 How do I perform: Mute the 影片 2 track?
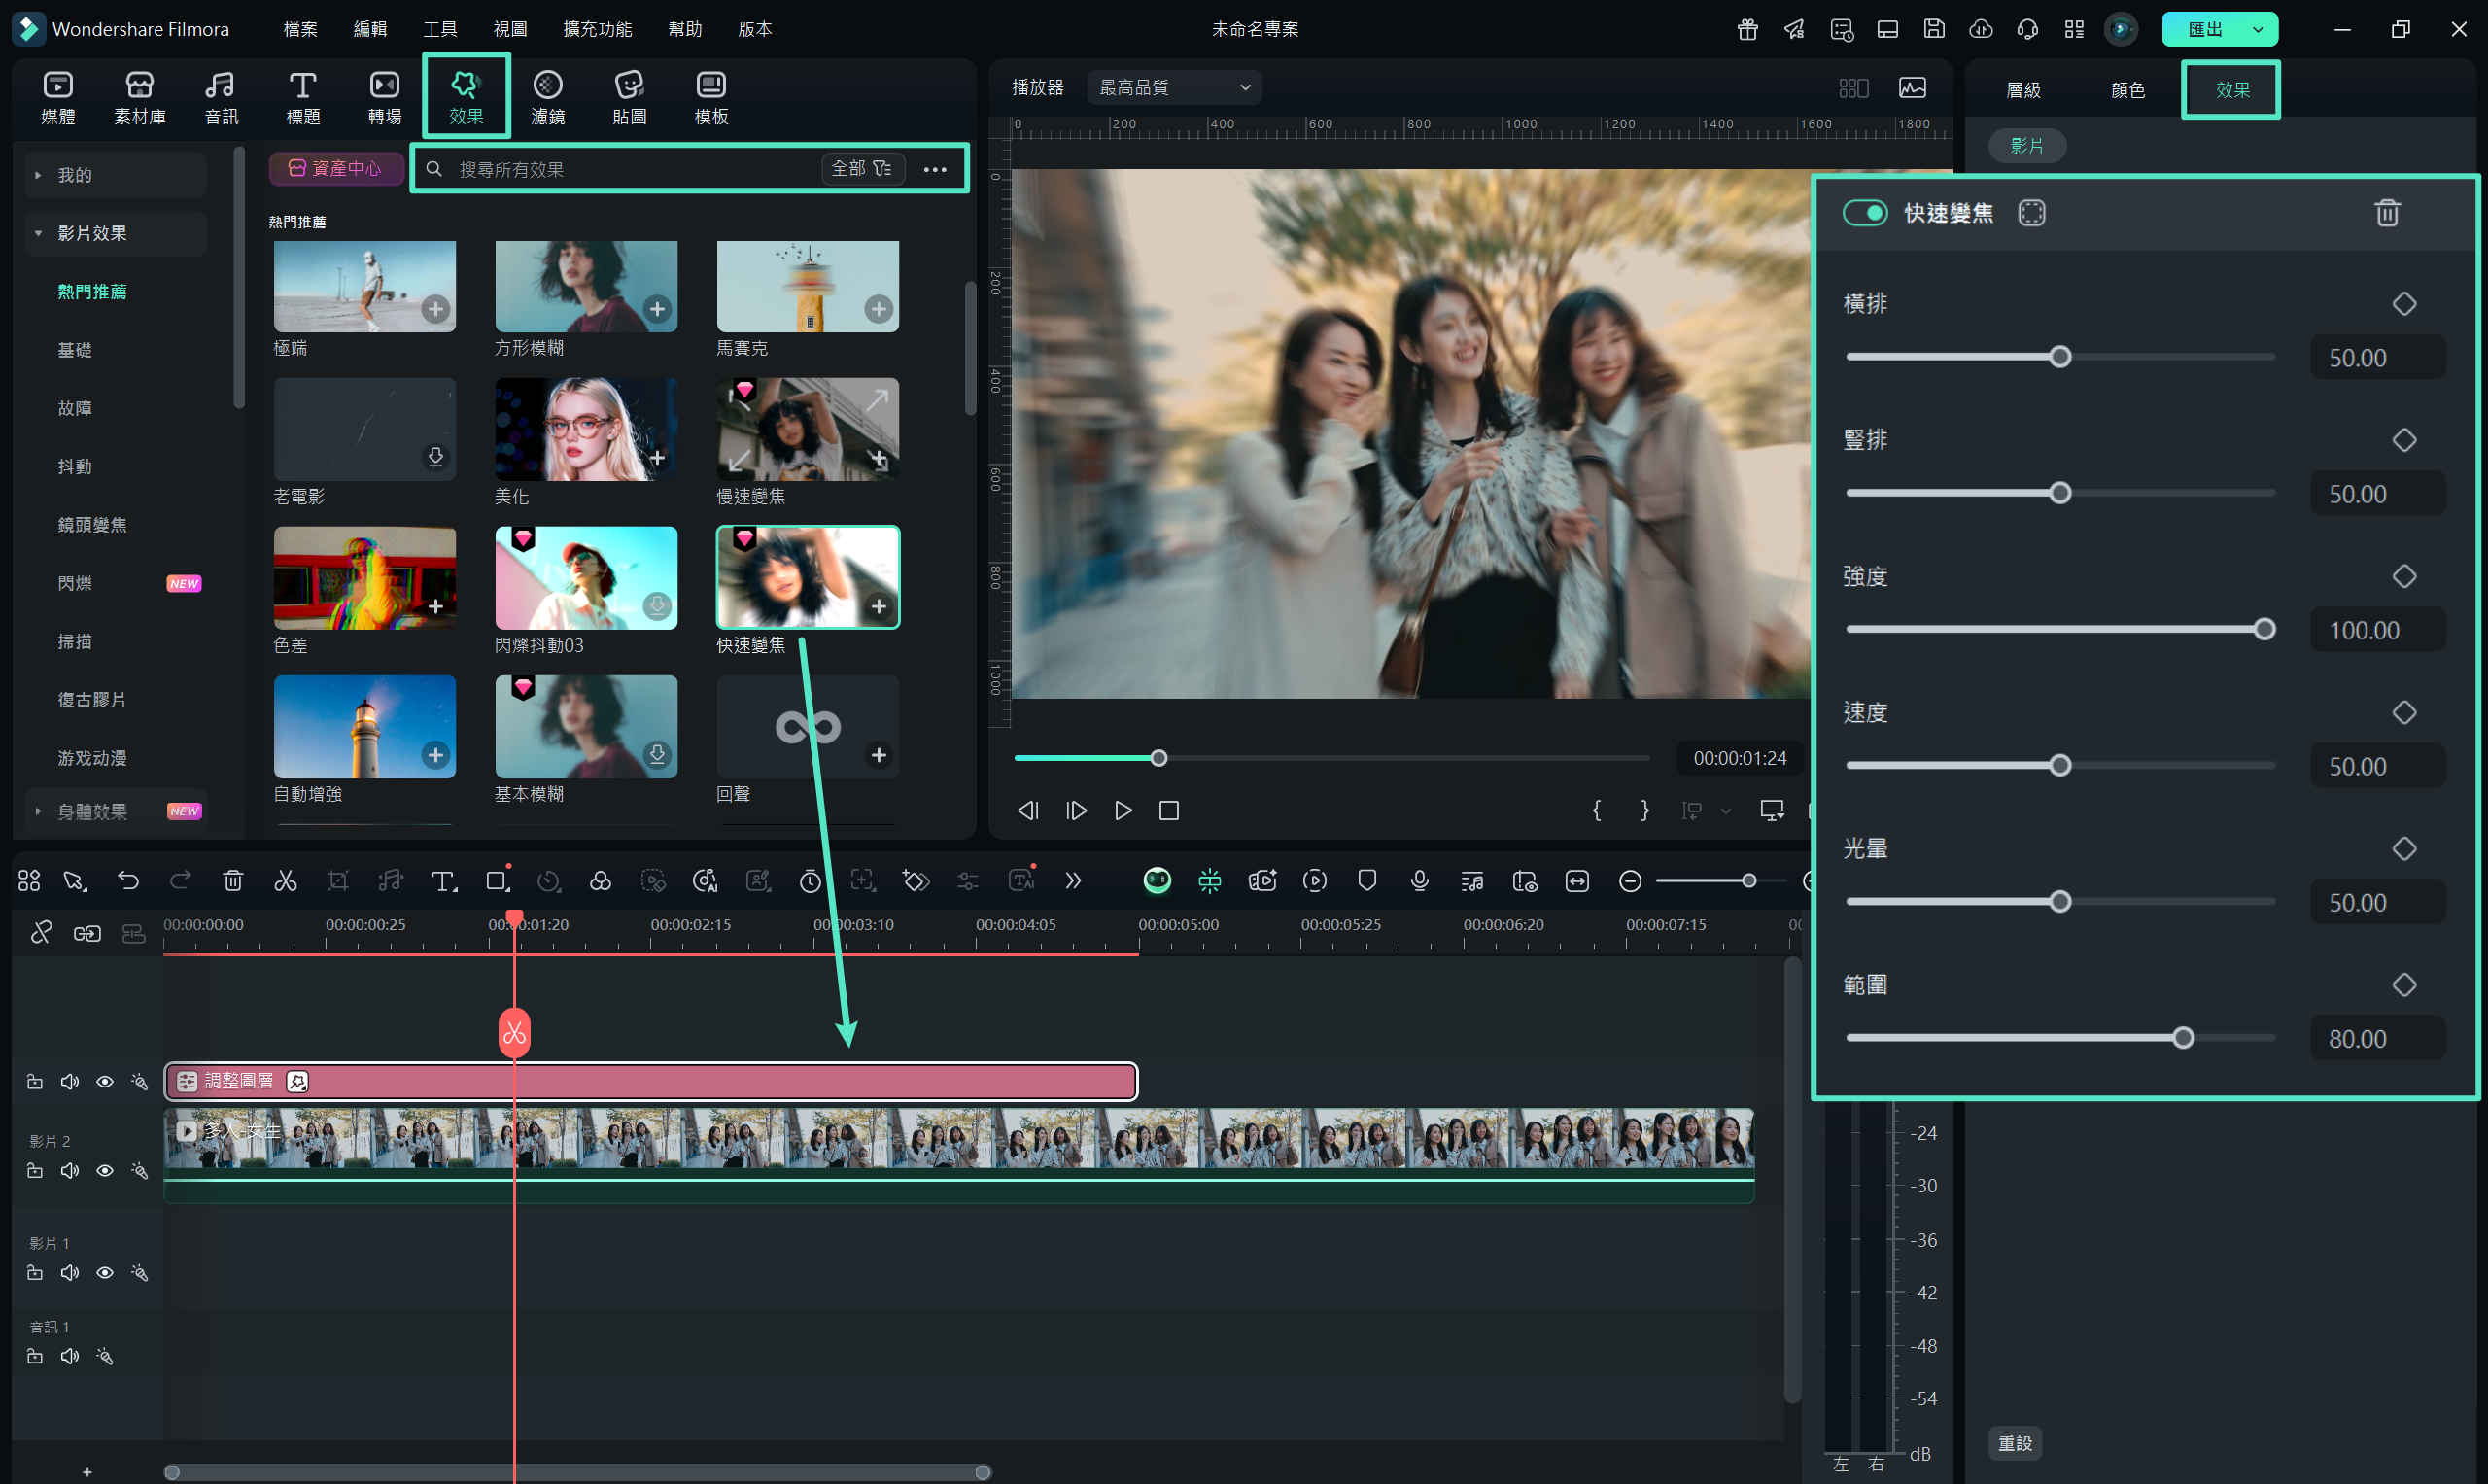pos(69,1170)
